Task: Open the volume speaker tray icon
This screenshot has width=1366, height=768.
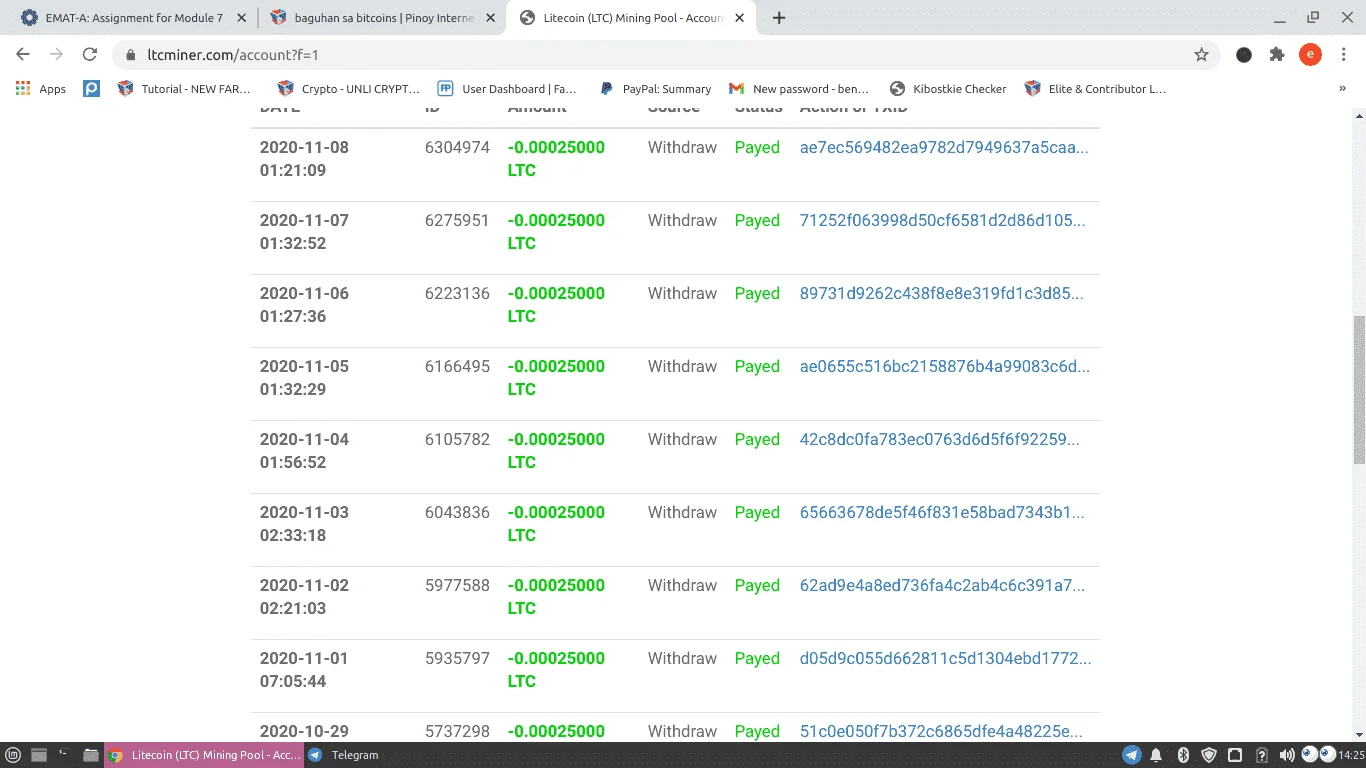Action: point(1287,755)
